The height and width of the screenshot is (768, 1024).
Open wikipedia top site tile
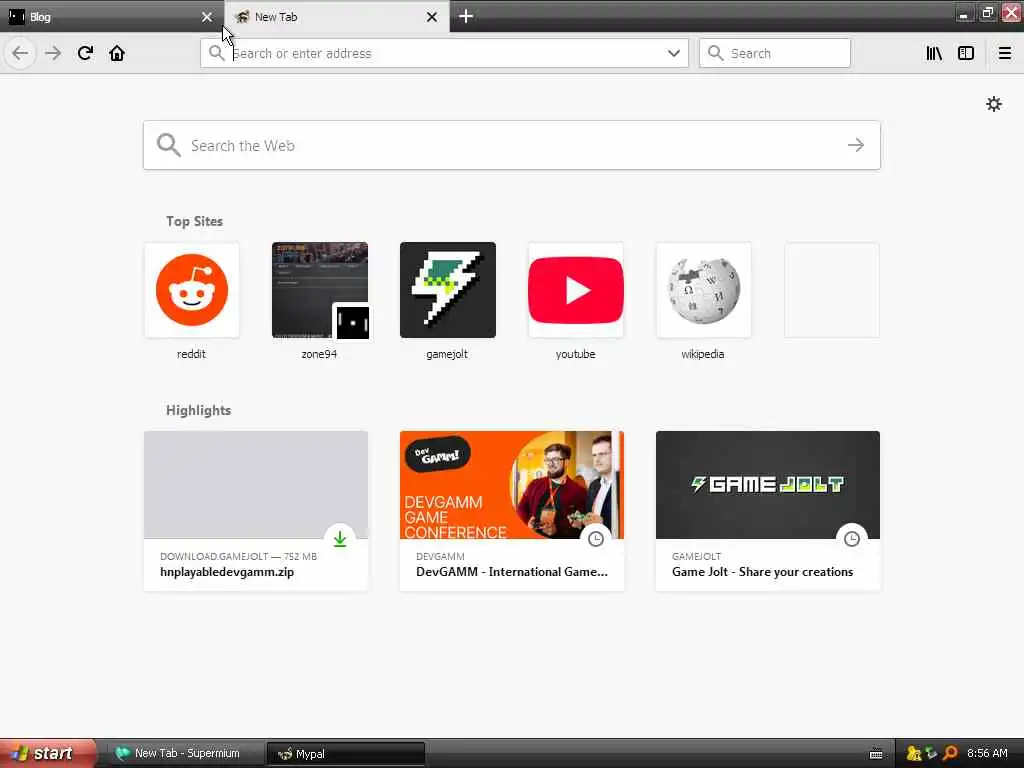pyautogui.click(x=704, y=290)
